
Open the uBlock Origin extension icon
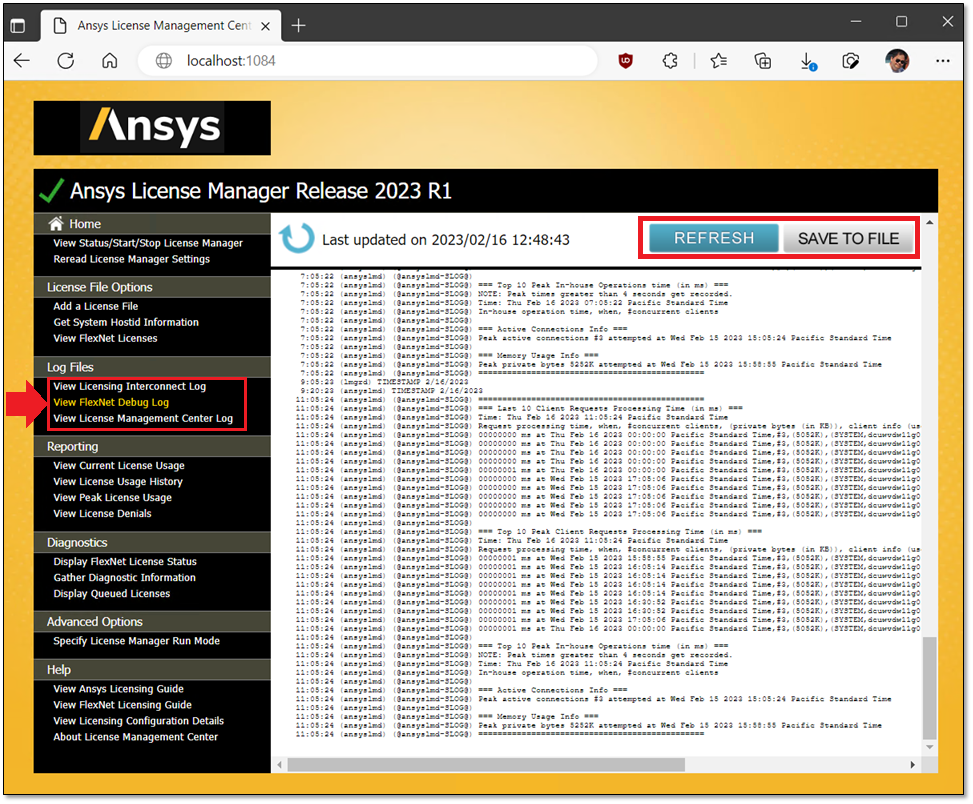coord(626,61)
